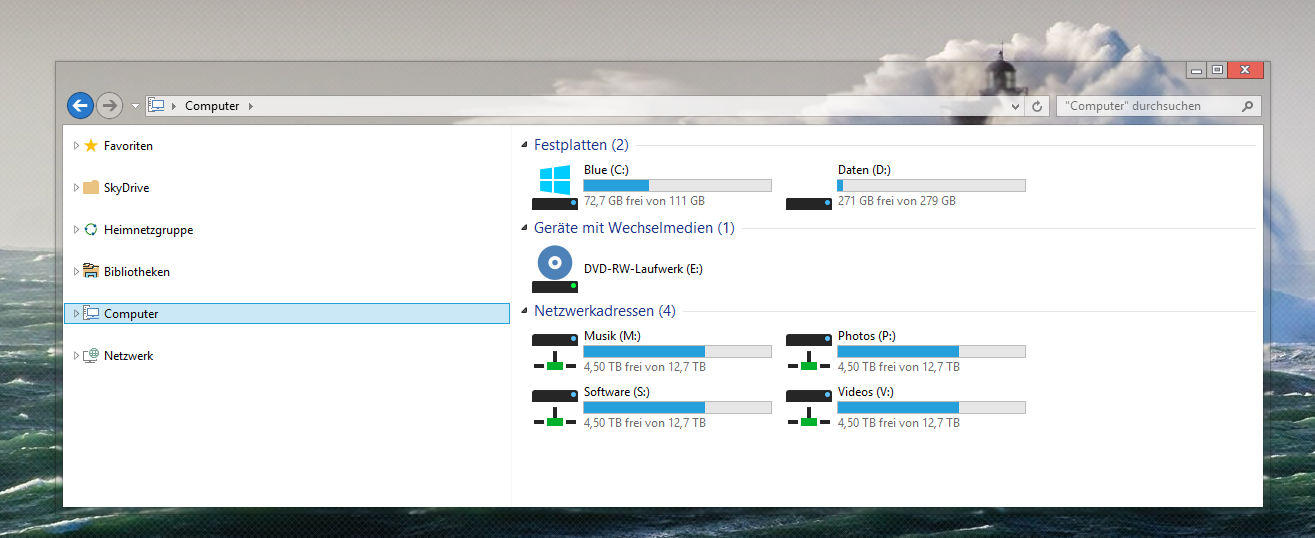Click the Photos (P:) drive label
Screen dimensions: 1315x538
[866, 336]
